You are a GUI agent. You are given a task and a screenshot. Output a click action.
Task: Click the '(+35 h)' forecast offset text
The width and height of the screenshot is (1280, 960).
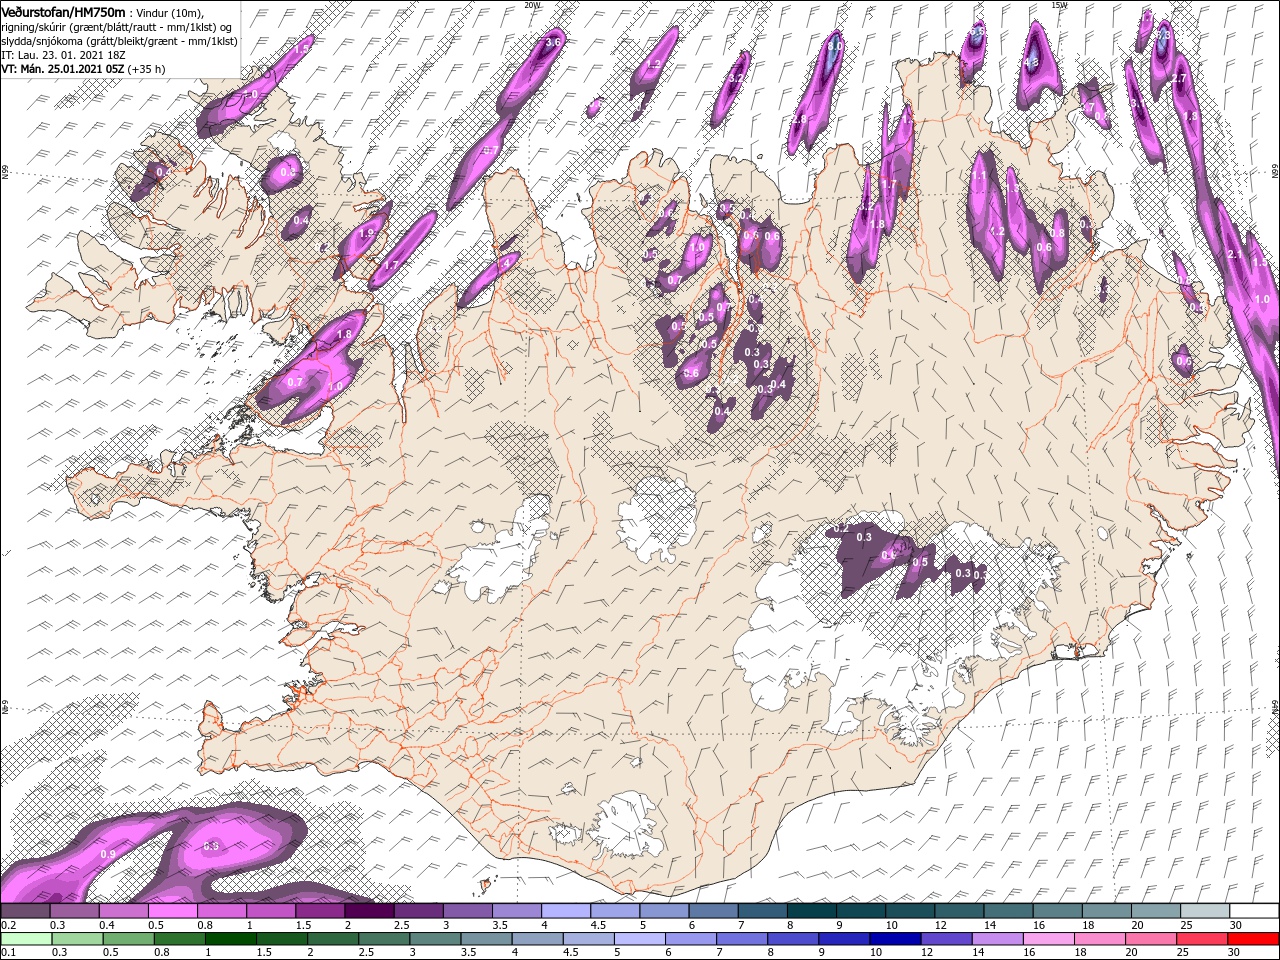[x=146, y=69]
